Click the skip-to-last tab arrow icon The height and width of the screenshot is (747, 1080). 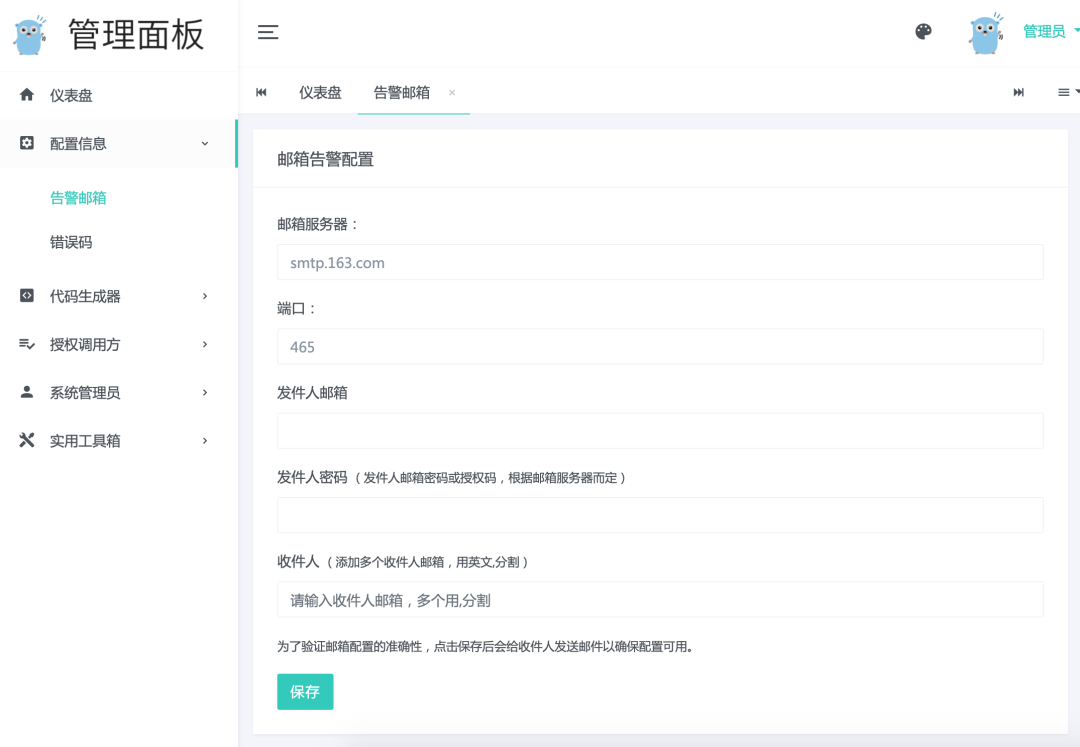(x=1018, y=92)
